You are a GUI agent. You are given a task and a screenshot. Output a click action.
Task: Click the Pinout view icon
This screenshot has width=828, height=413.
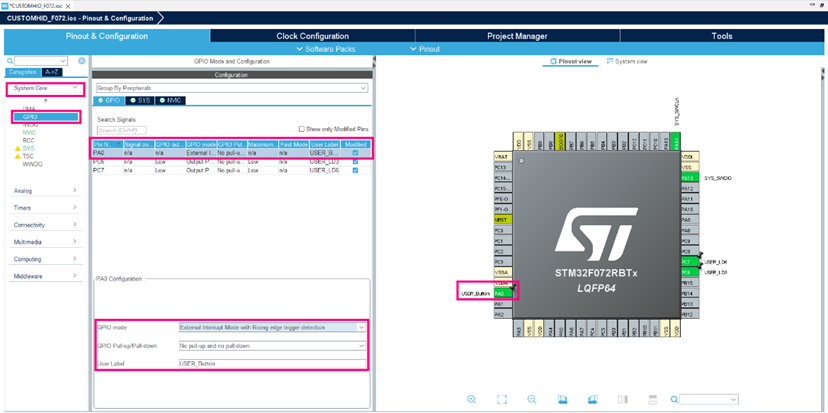tap(553, 61)
